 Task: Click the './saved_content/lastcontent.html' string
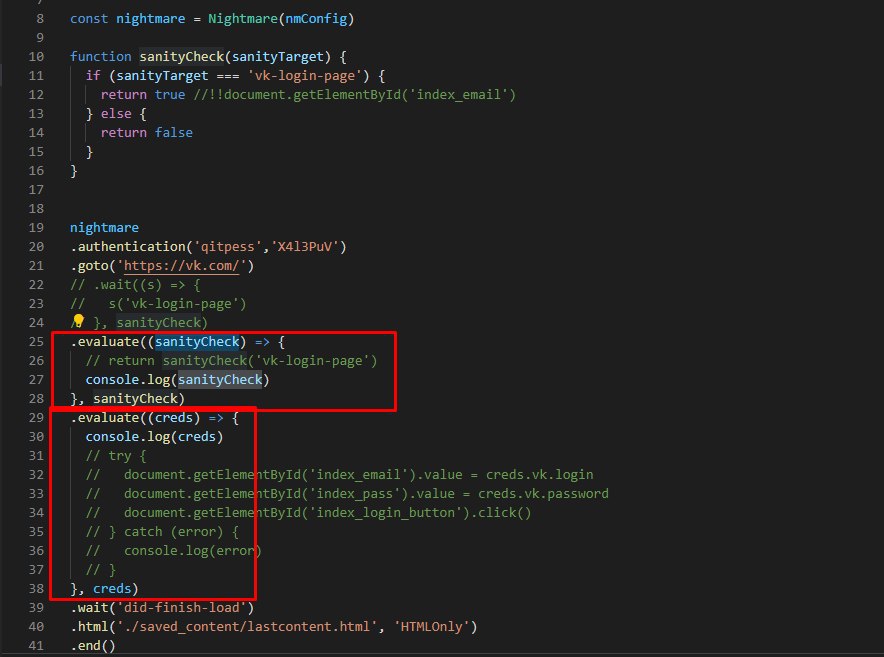coord(247,627)
